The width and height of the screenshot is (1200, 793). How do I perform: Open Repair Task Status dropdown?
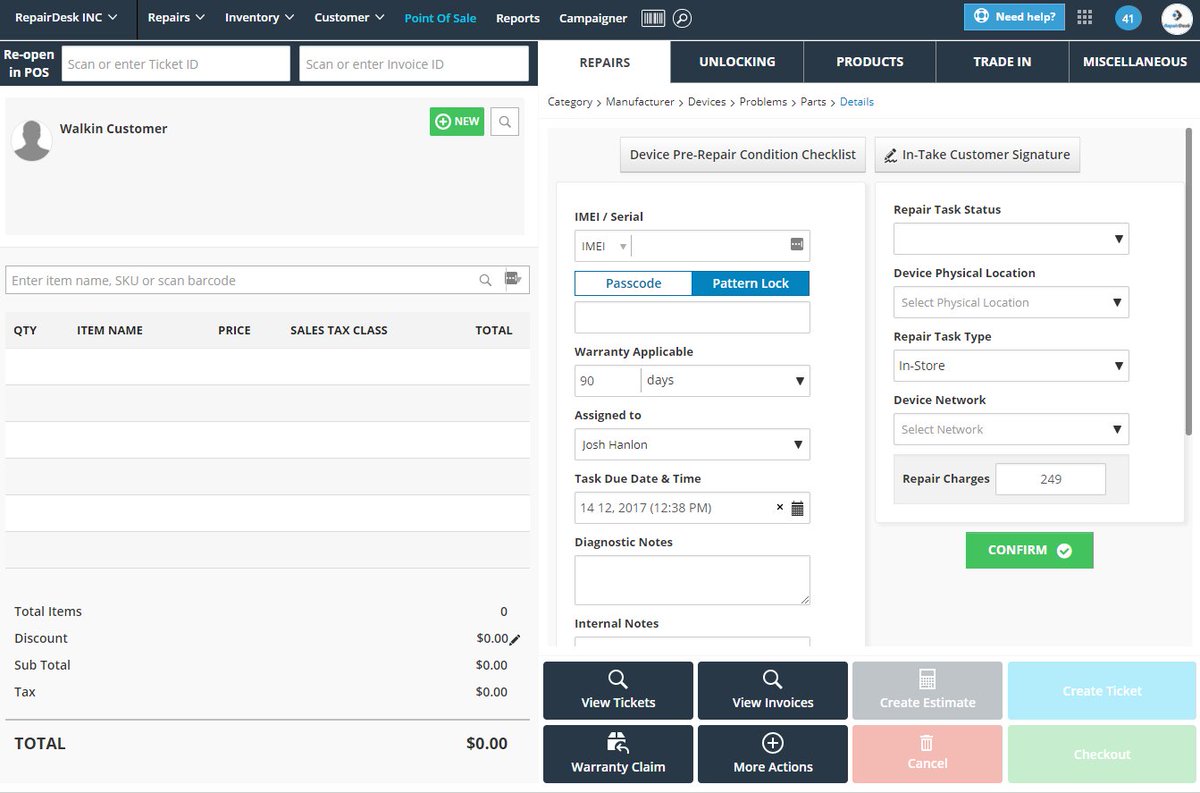[1011, 239]
